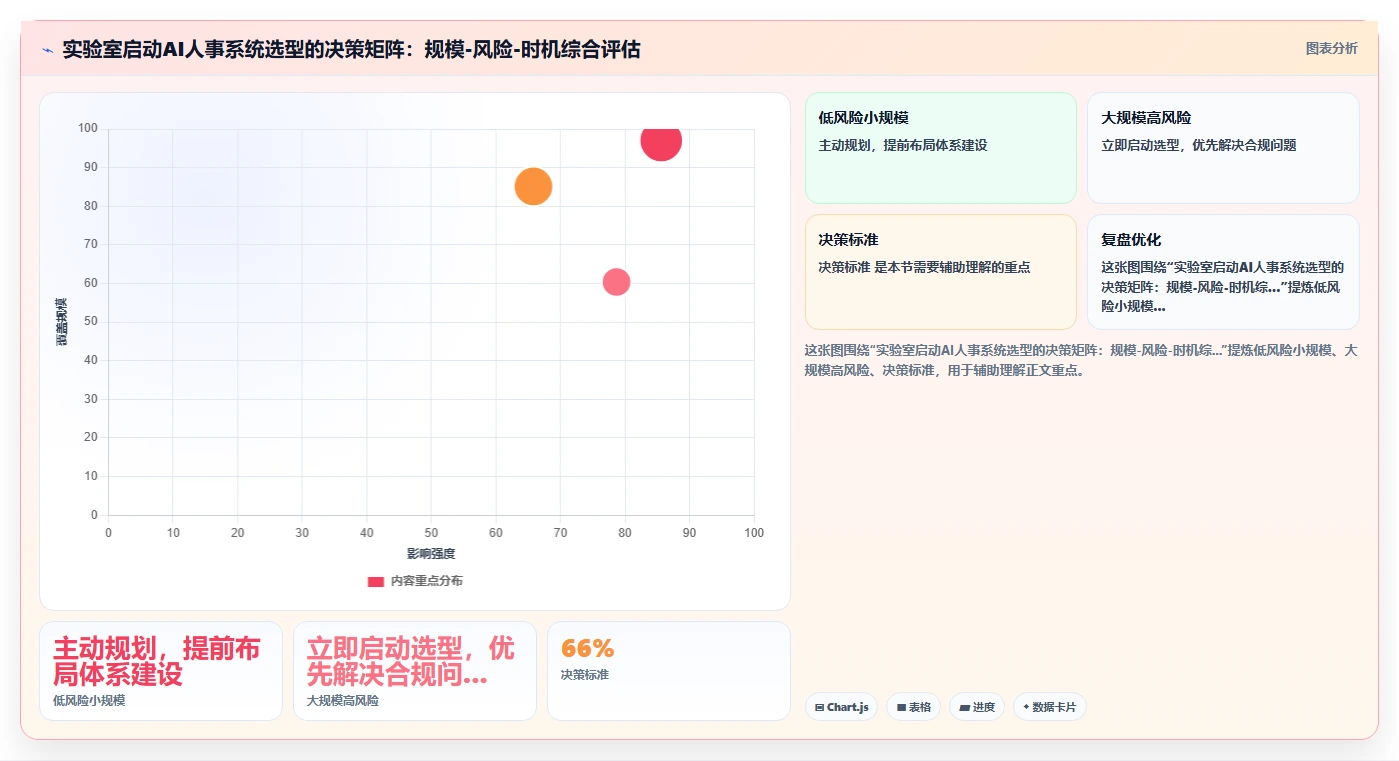Click 决策标准 是本节需要辅助理解的重点 text
The width and height of the screenshot is (1399, 761).
coord(924,267)
